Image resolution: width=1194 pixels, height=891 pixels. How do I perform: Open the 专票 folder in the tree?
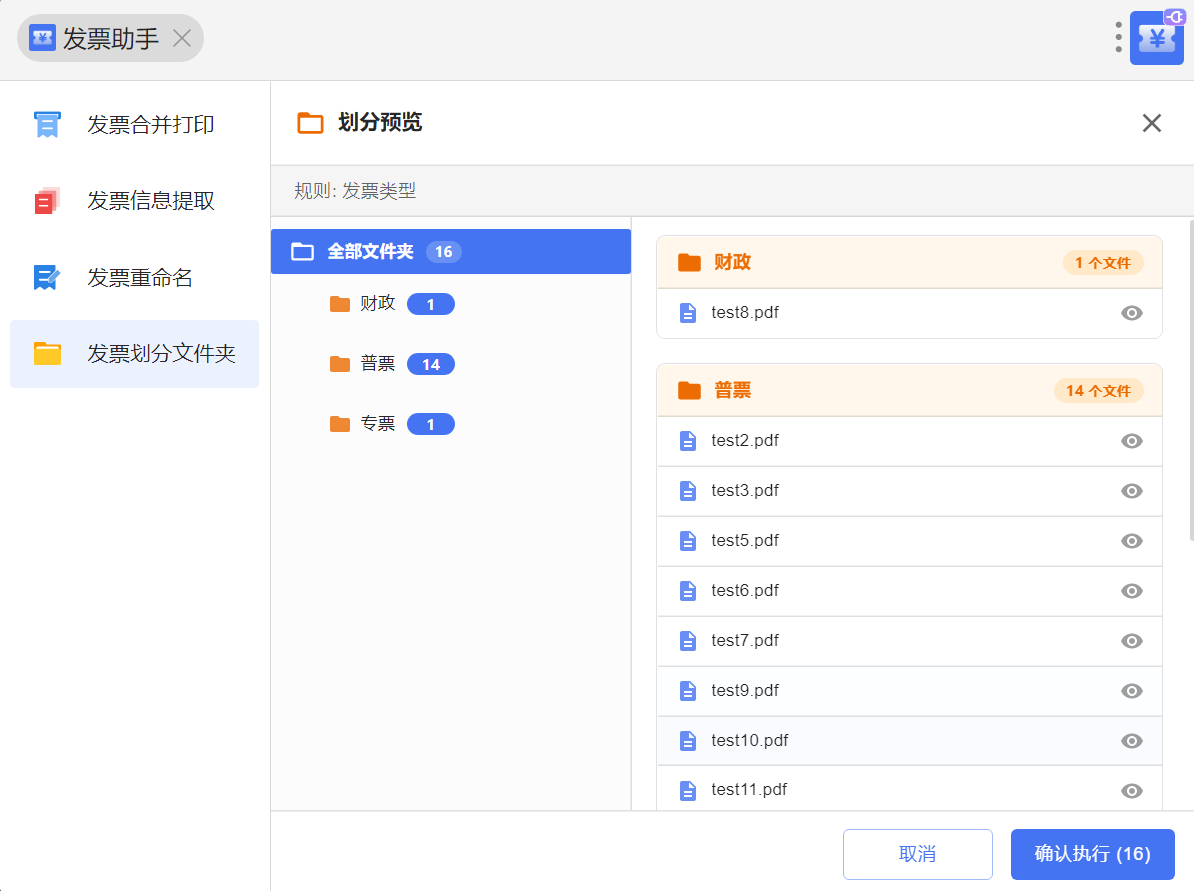coord(378,424)
